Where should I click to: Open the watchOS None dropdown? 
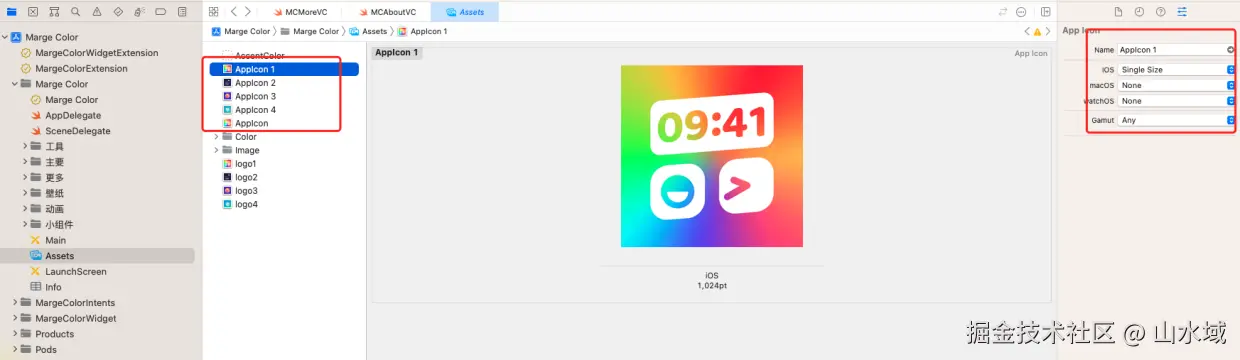pos(1177,101)
